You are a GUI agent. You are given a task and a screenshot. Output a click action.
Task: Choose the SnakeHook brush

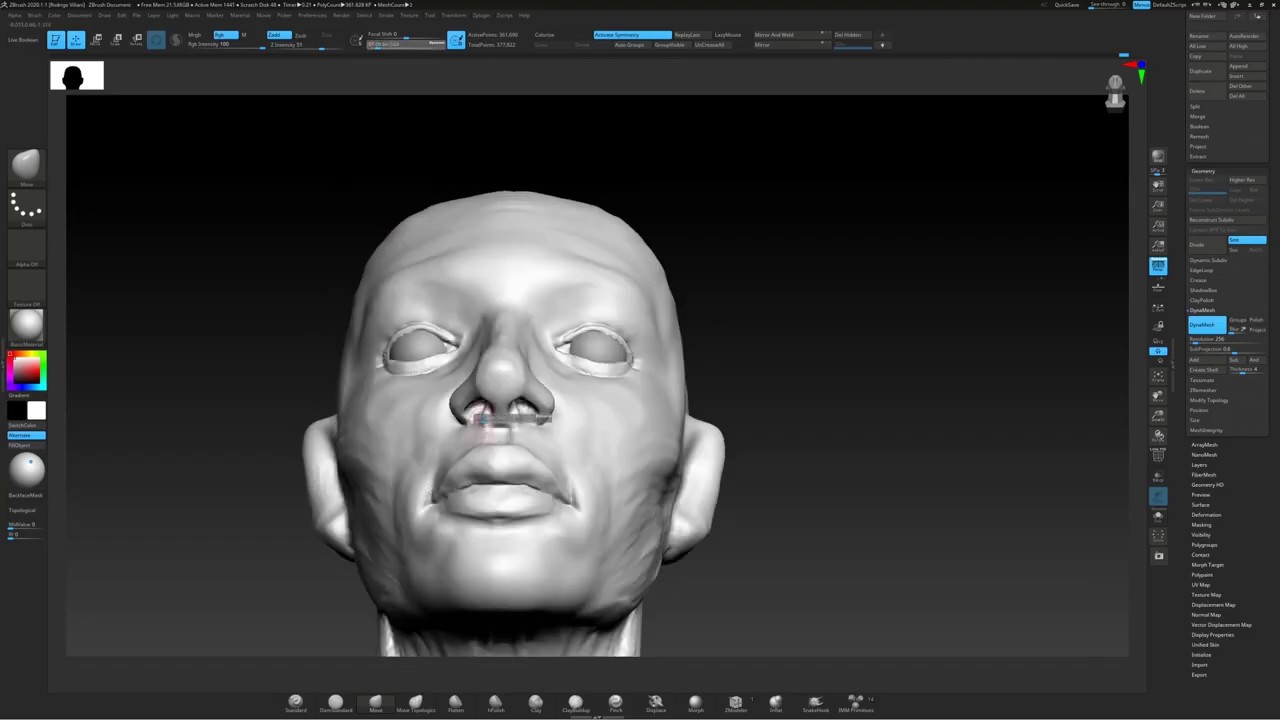pos(815,703)
